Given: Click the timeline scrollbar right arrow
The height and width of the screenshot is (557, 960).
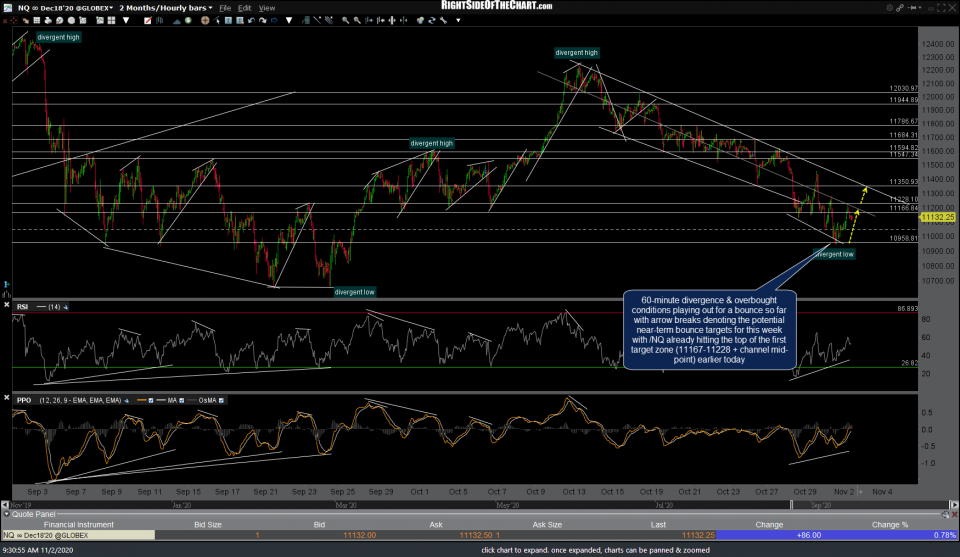Looking at the screenshot, I should pyautogui.click(x=953, y=505).
